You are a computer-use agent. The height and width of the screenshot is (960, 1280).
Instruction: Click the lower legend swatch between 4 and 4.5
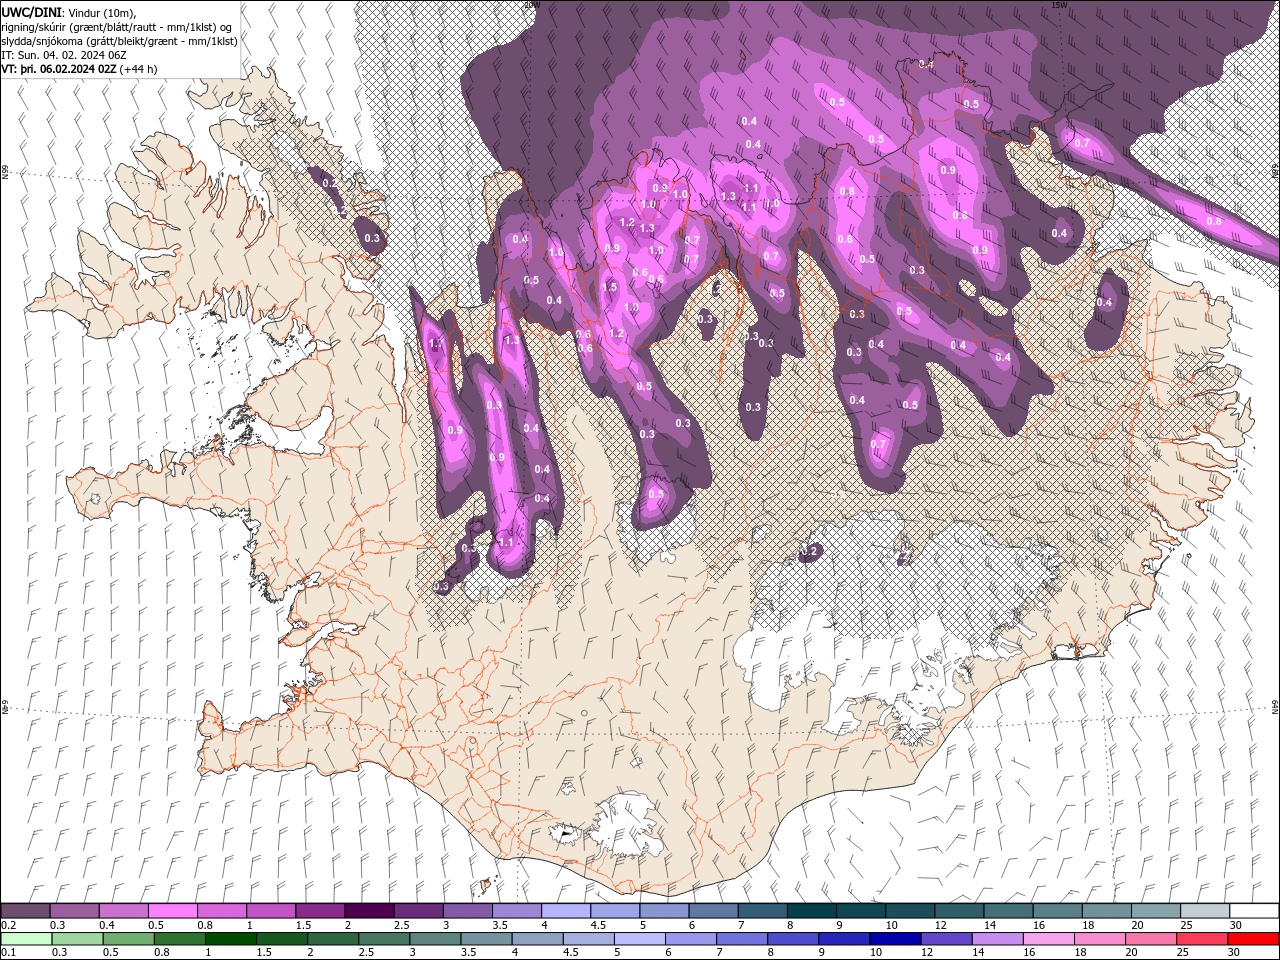(538, 939)
